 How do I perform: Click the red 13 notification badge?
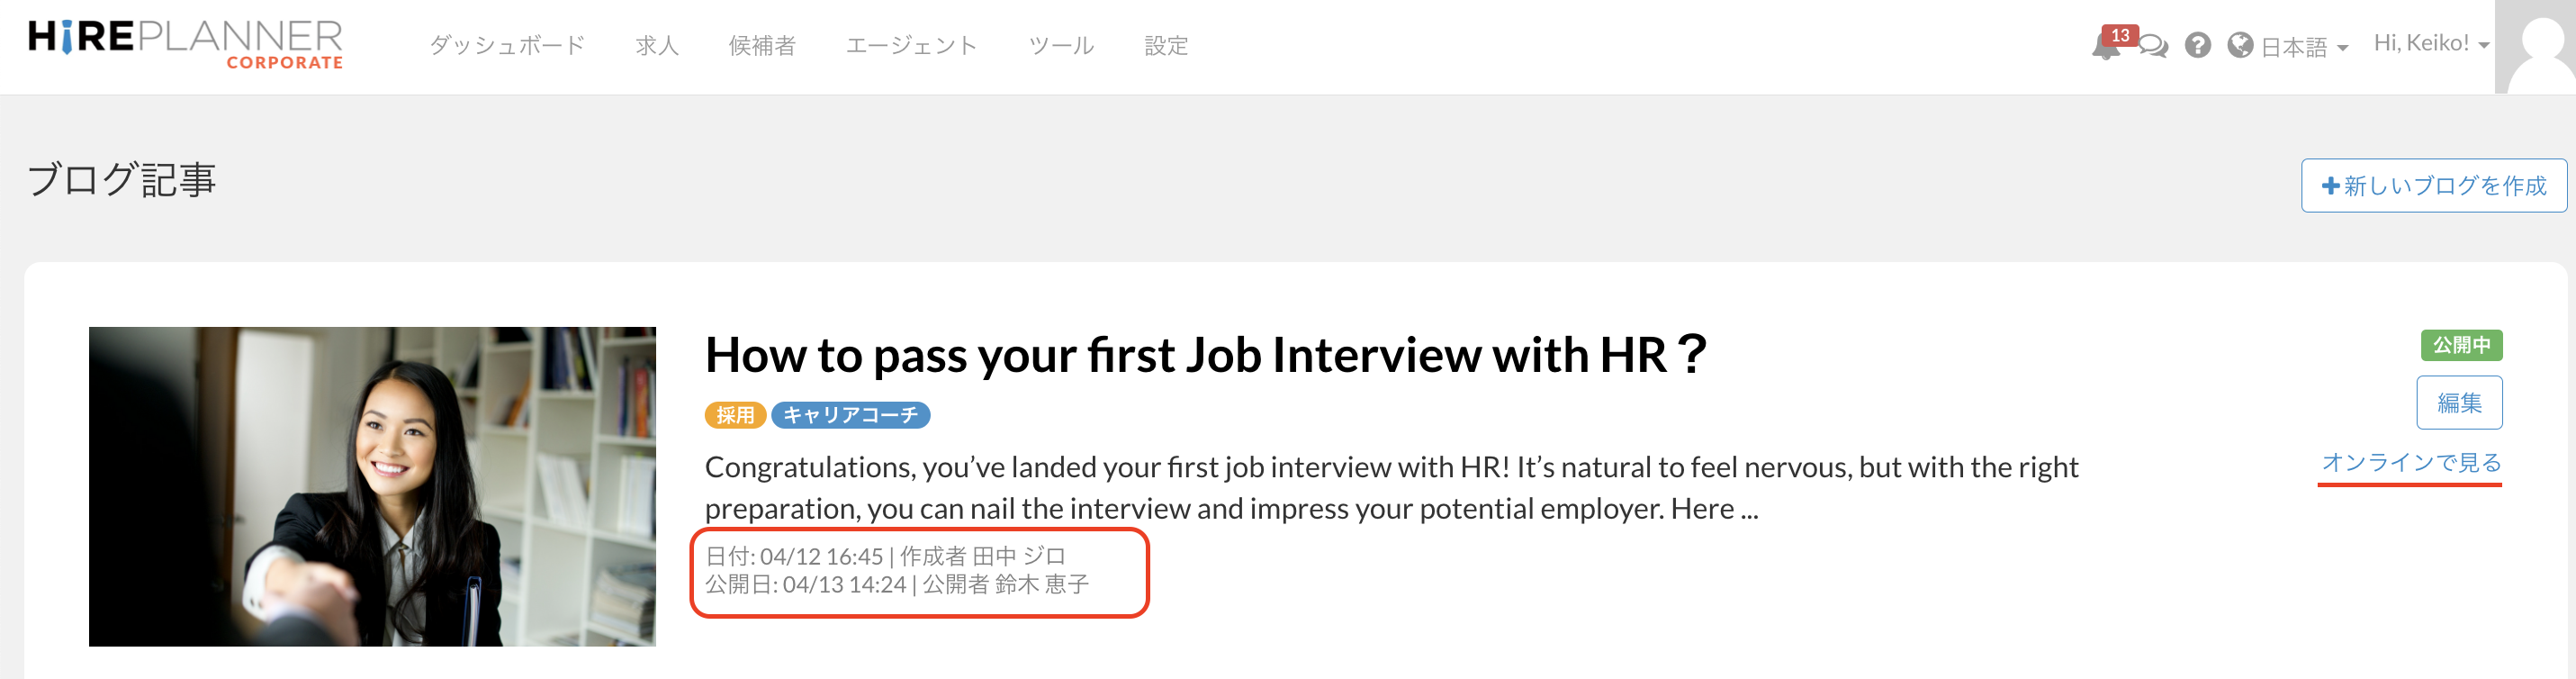tap(2120, 35)
